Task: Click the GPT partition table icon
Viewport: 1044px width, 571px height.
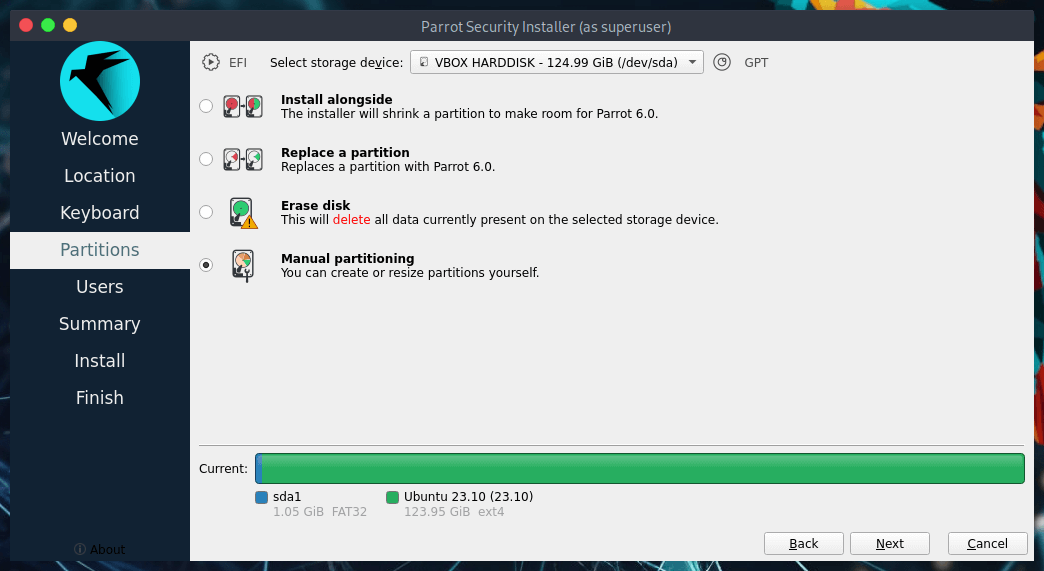Action: [722, 62]
